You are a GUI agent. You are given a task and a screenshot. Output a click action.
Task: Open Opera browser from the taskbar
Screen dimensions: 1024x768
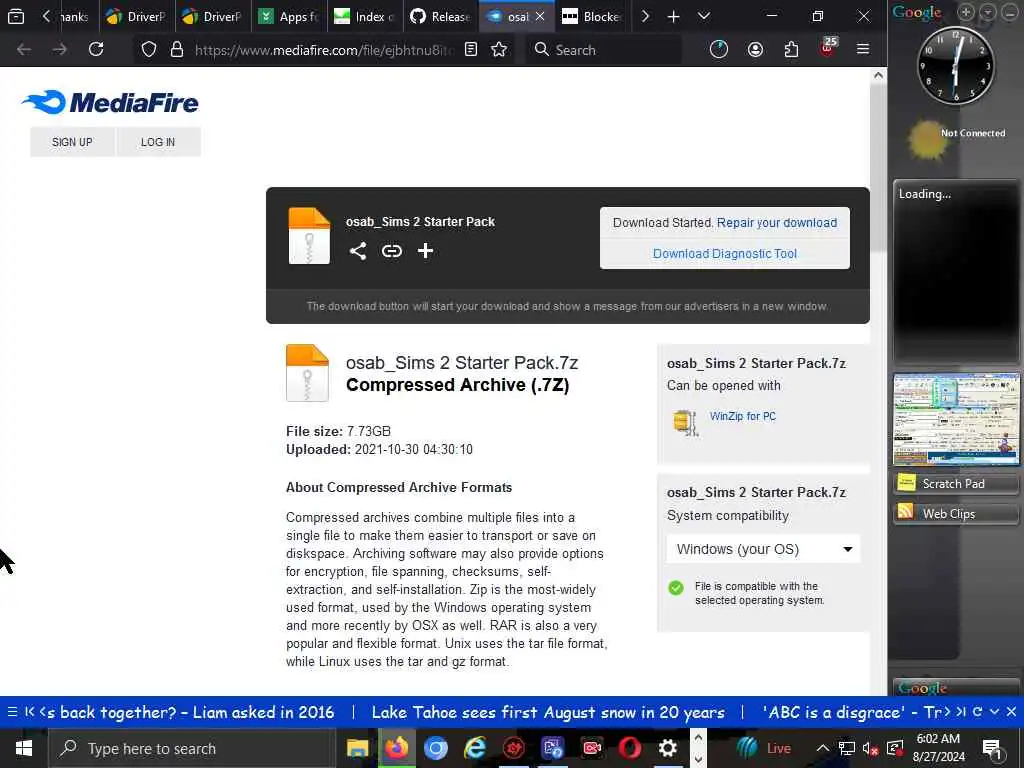630,748
